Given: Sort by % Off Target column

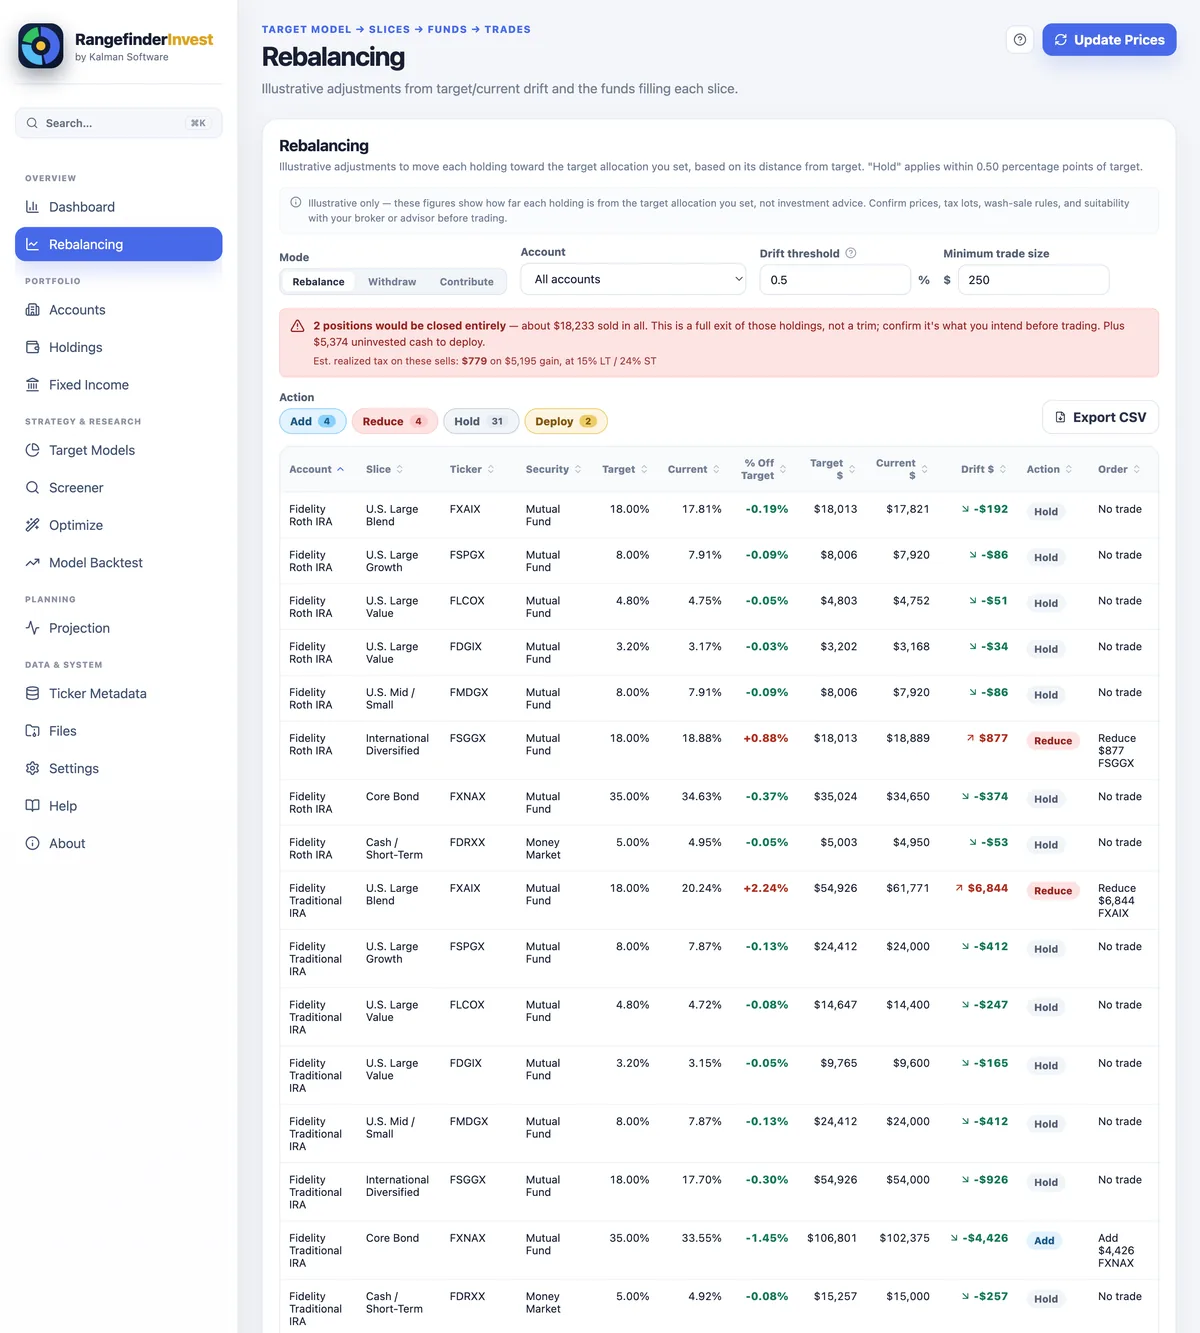Looking at the screenshot, I should click(764, 469).
